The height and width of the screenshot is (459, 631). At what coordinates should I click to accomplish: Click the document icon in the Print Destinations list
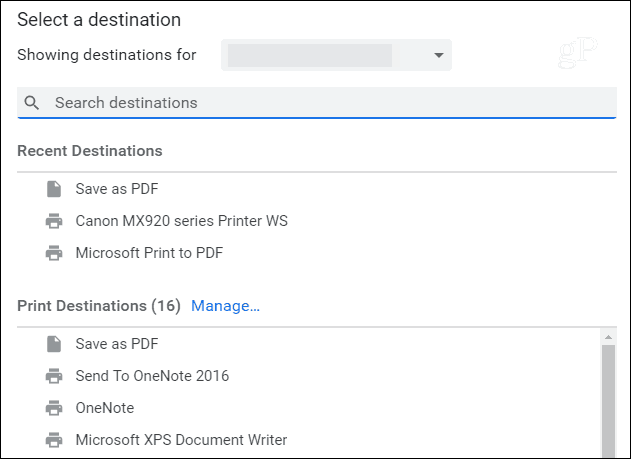pyautogui.click(x=54, y=344)
